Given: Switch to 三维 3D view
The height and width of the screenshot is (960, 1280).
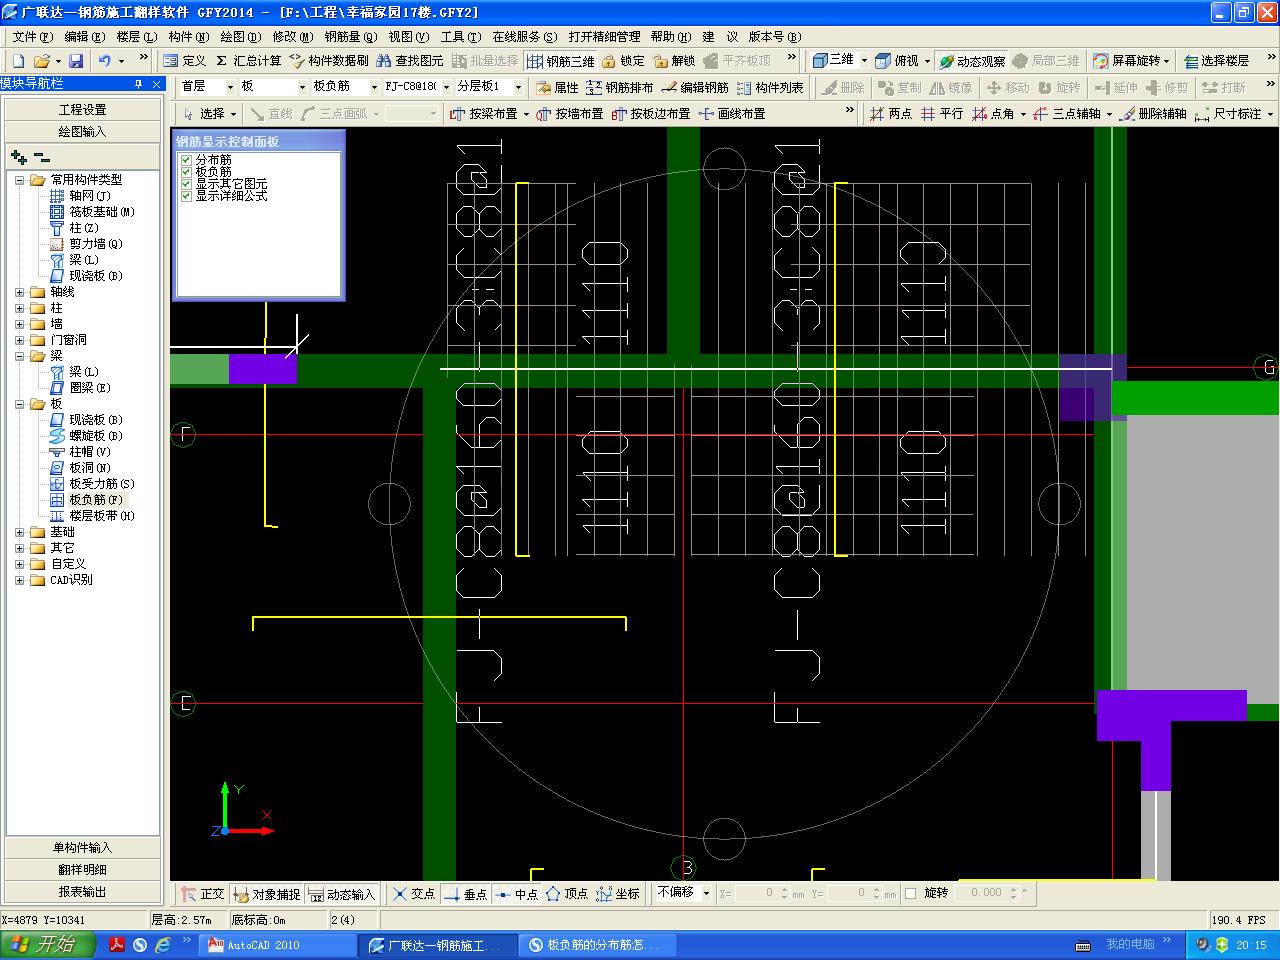Looking at the screenshot, I should point(834,61).
